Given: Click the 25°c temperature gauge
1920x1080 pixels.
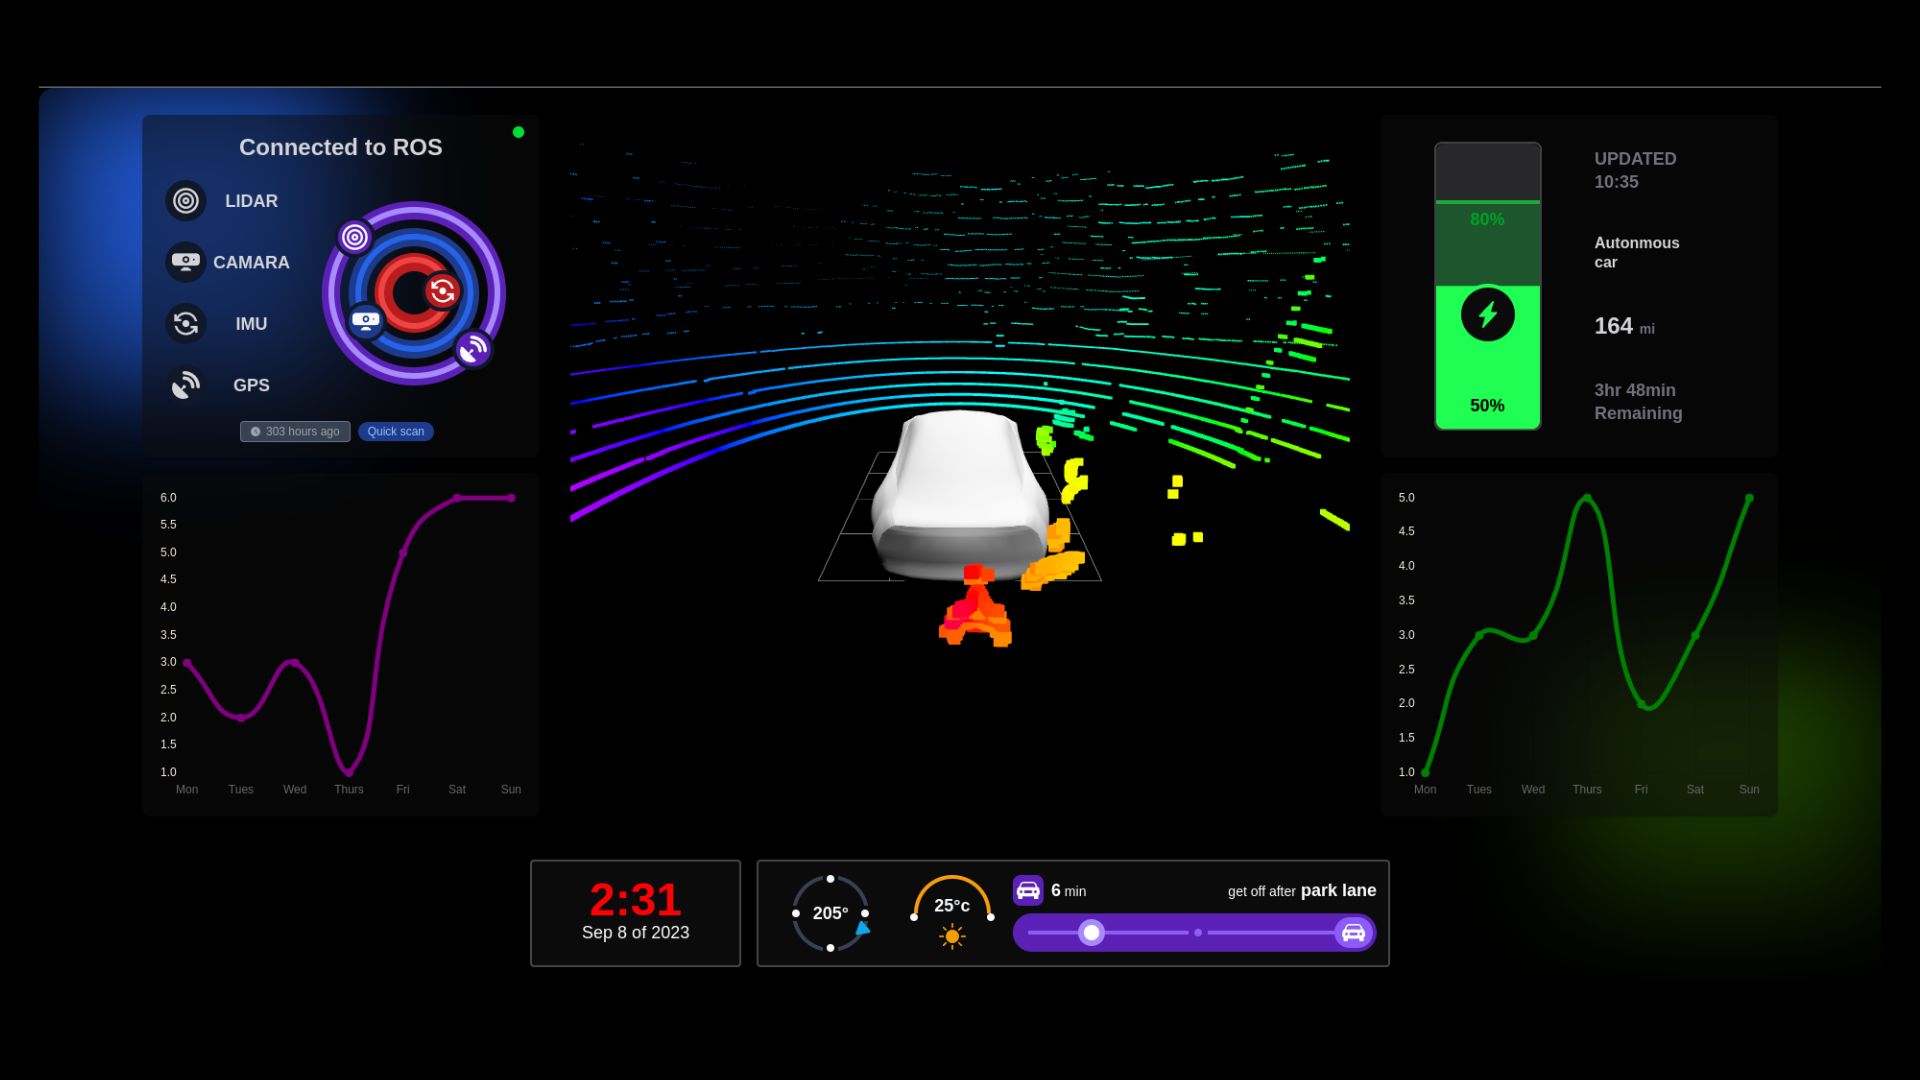Looking at the screenshot, I should pyautogui.click(x=952, y=904).
